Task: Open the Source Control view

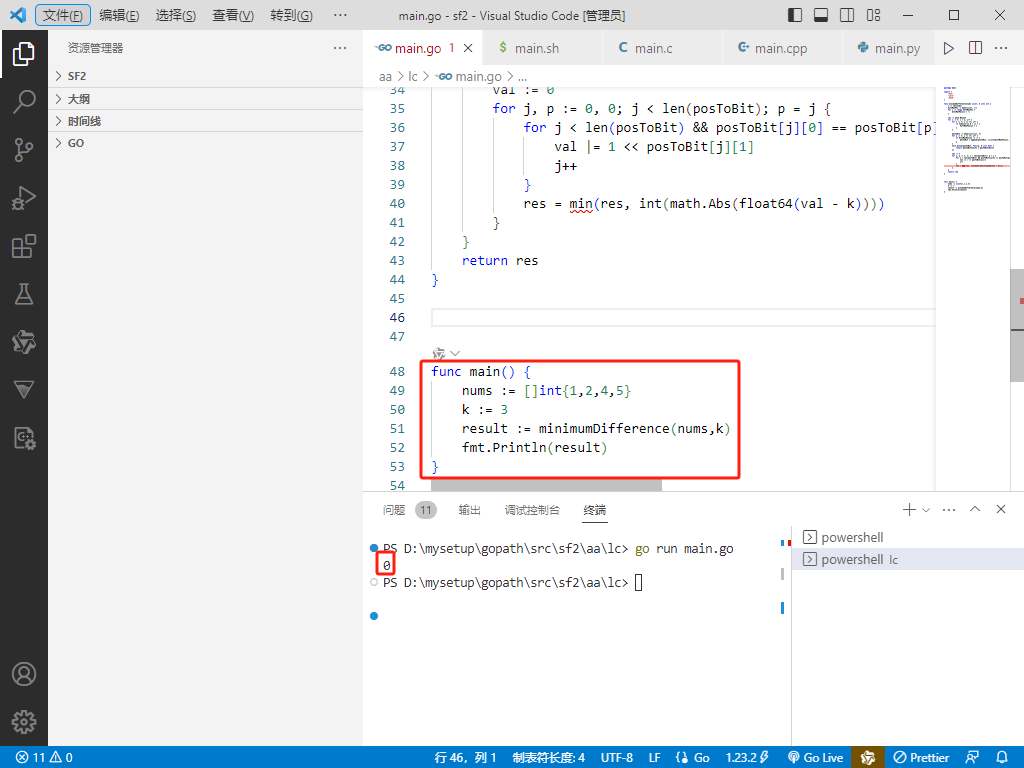Action: point(24,150)
